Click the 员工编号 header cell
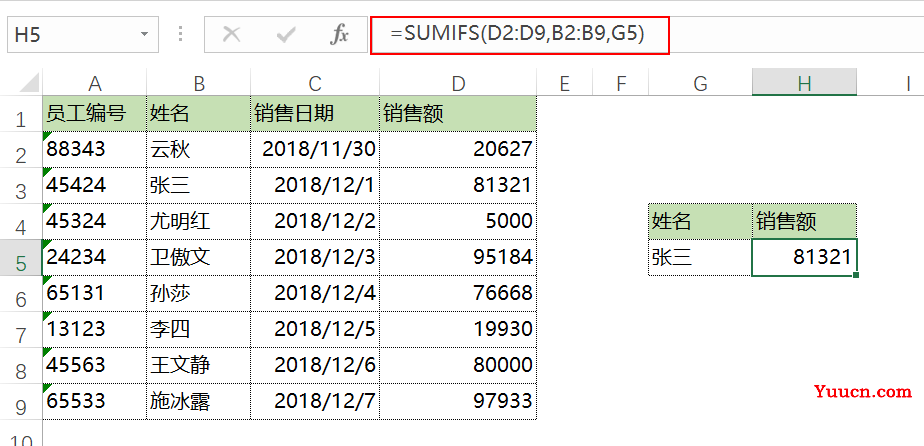 pyautogui.click(x=94, y=114)
